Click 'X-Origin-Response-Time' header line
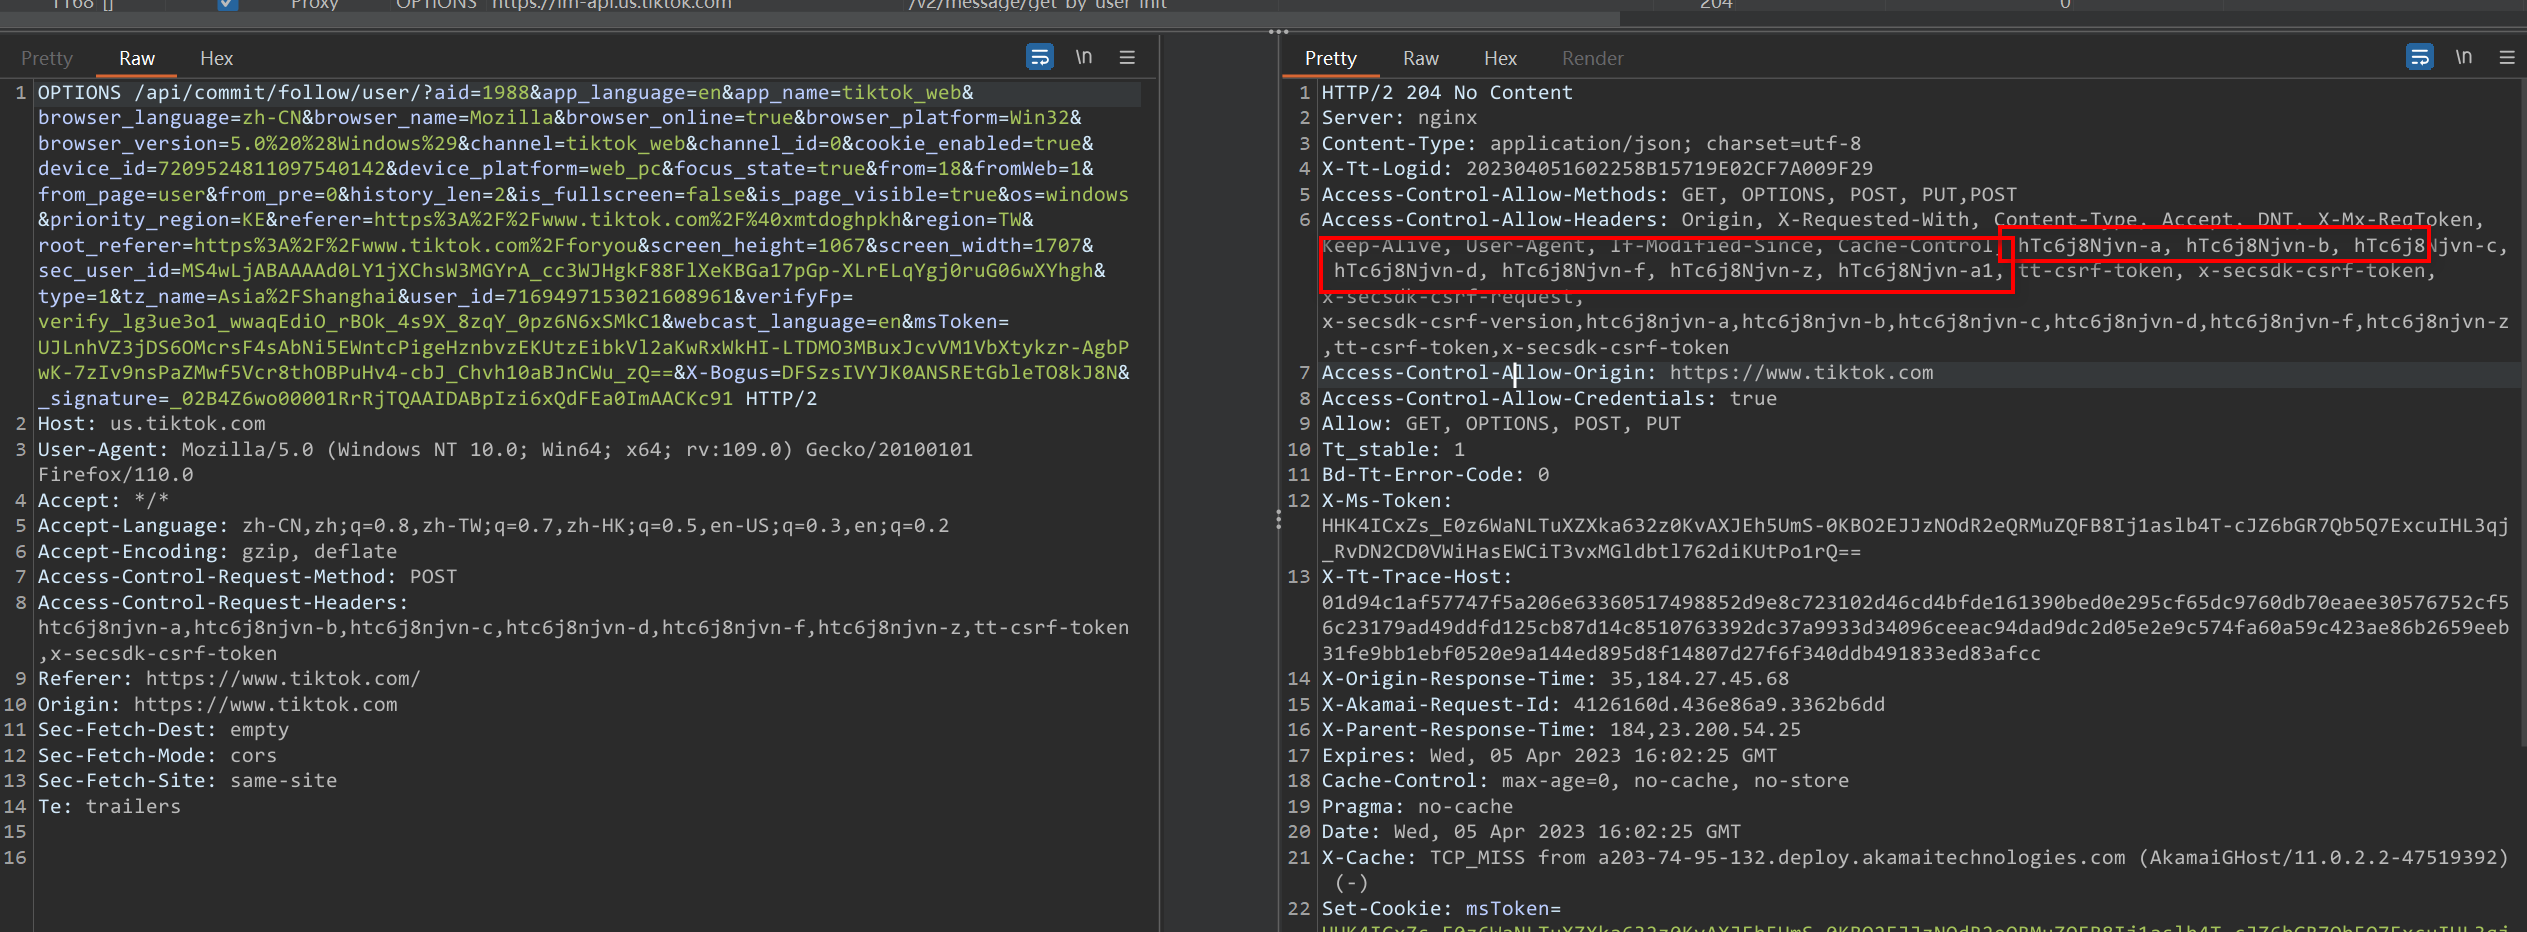Screen dimensions: 2527x932 click(x=1555, y=678)
